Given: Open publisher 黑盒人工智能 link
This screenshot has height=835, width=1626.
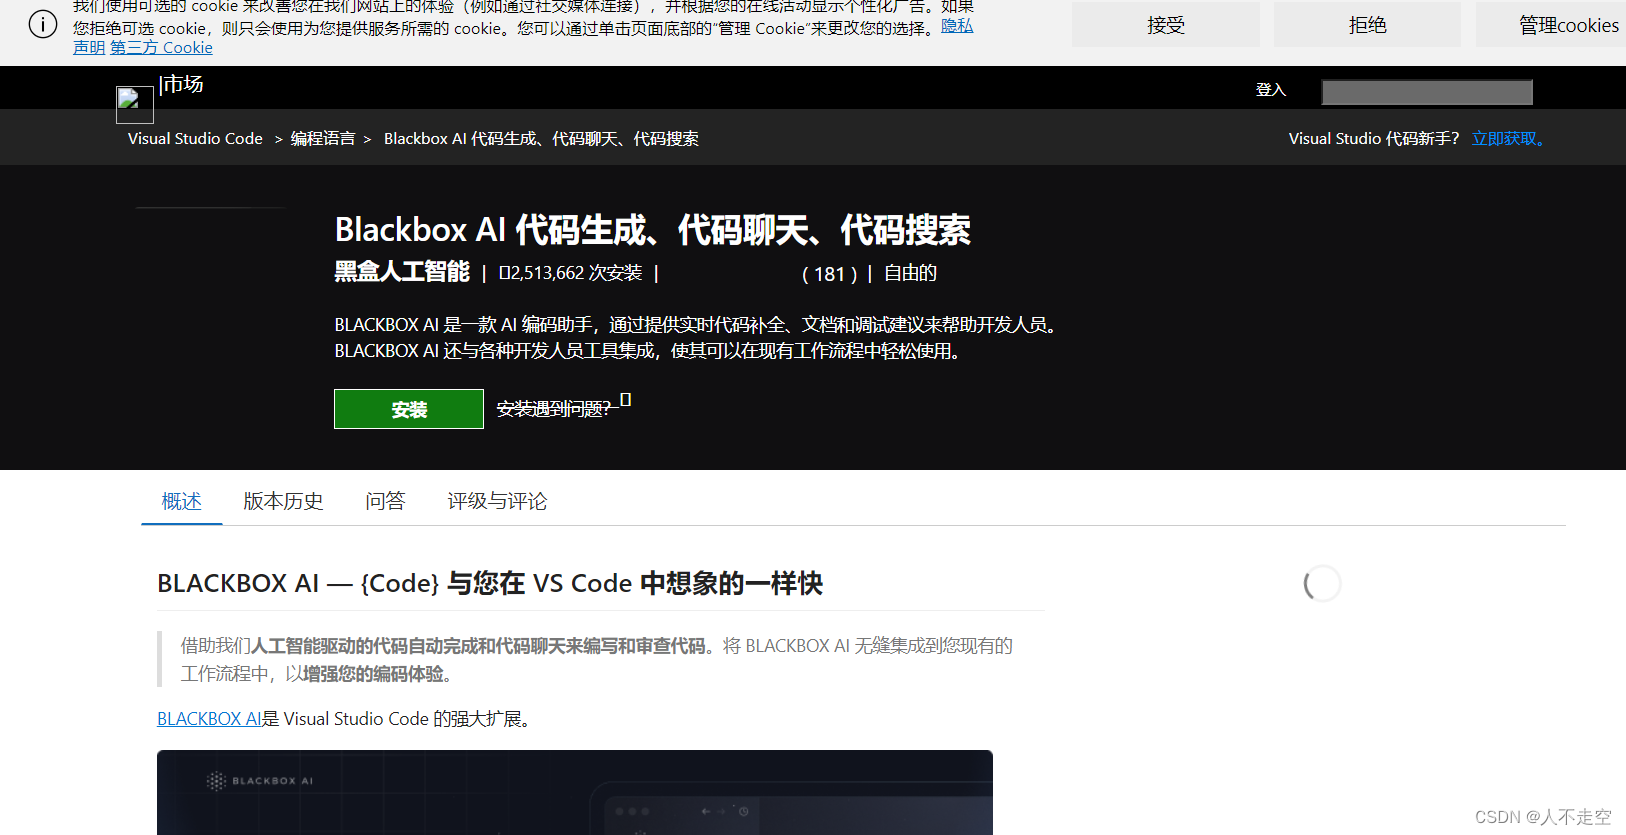Looking at the screenshot, I should [402, 271].
